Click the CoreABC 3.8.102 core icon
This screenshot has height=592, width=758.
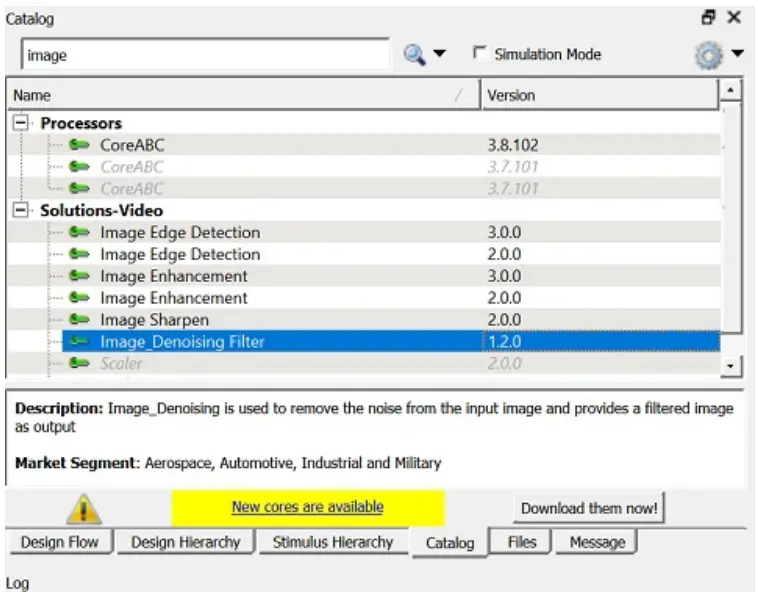pyautogui.click(x=79, y=146)
